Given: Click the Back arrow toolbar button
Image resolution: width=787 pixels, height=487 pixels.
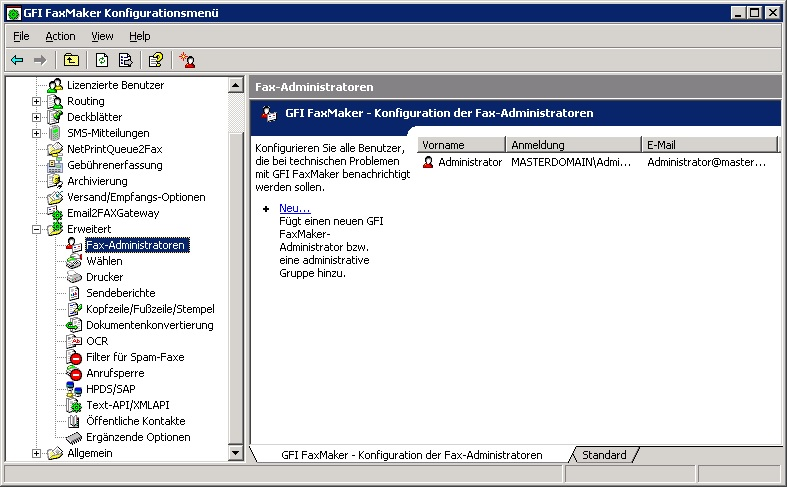Looking at the screenshot, I should (x=17, y=60).
